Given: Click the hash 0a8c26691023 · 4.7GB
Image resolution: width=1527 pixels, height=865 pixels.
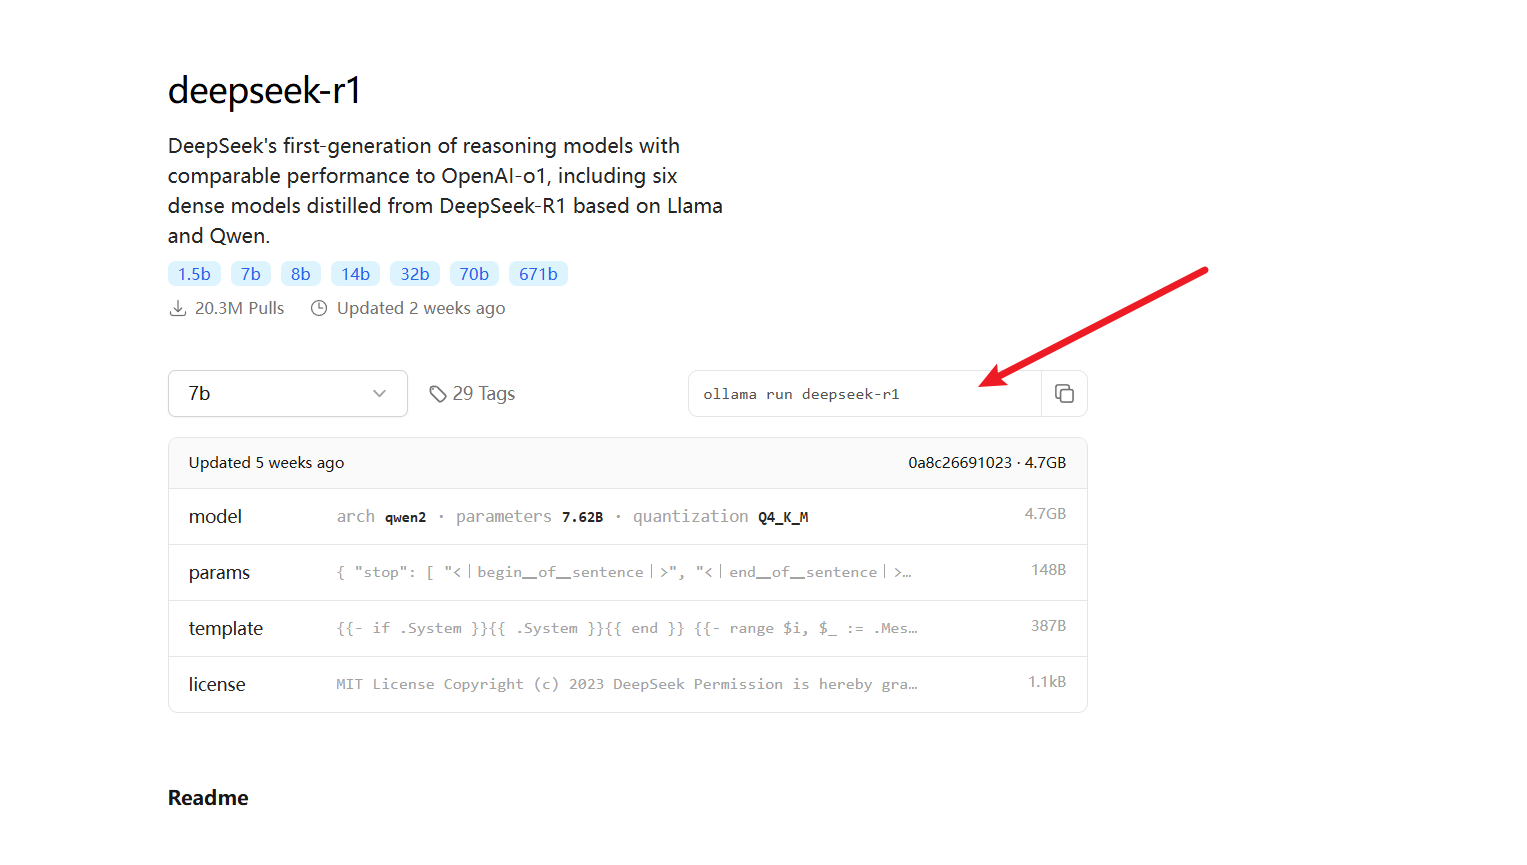Looking at the screenshot, I should pyautogui.click(x=987, y=463).
